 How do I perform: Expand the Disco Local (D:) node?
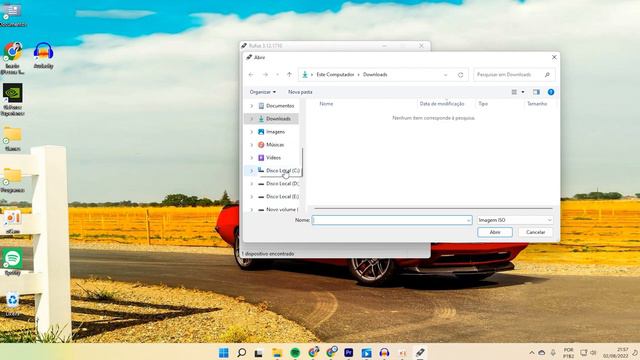(251, 184)
